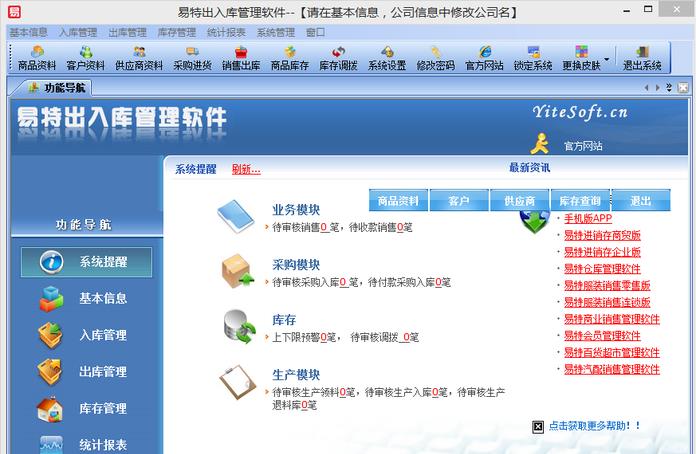Close the active tab with X button

coord(683,88)
